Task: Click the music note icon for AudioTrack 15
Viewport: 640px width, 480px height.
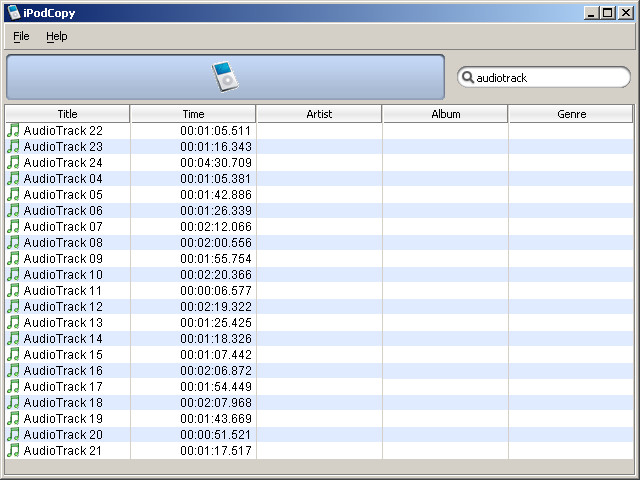Action: pos(13,354)
